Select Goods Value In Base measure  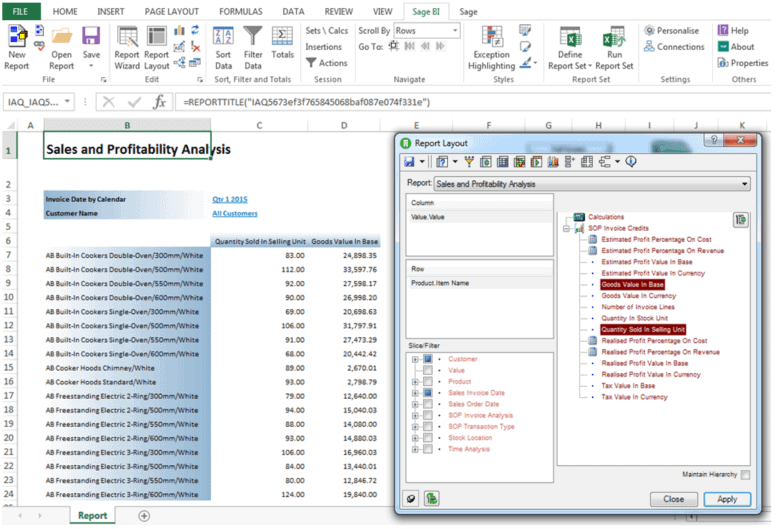632,285
